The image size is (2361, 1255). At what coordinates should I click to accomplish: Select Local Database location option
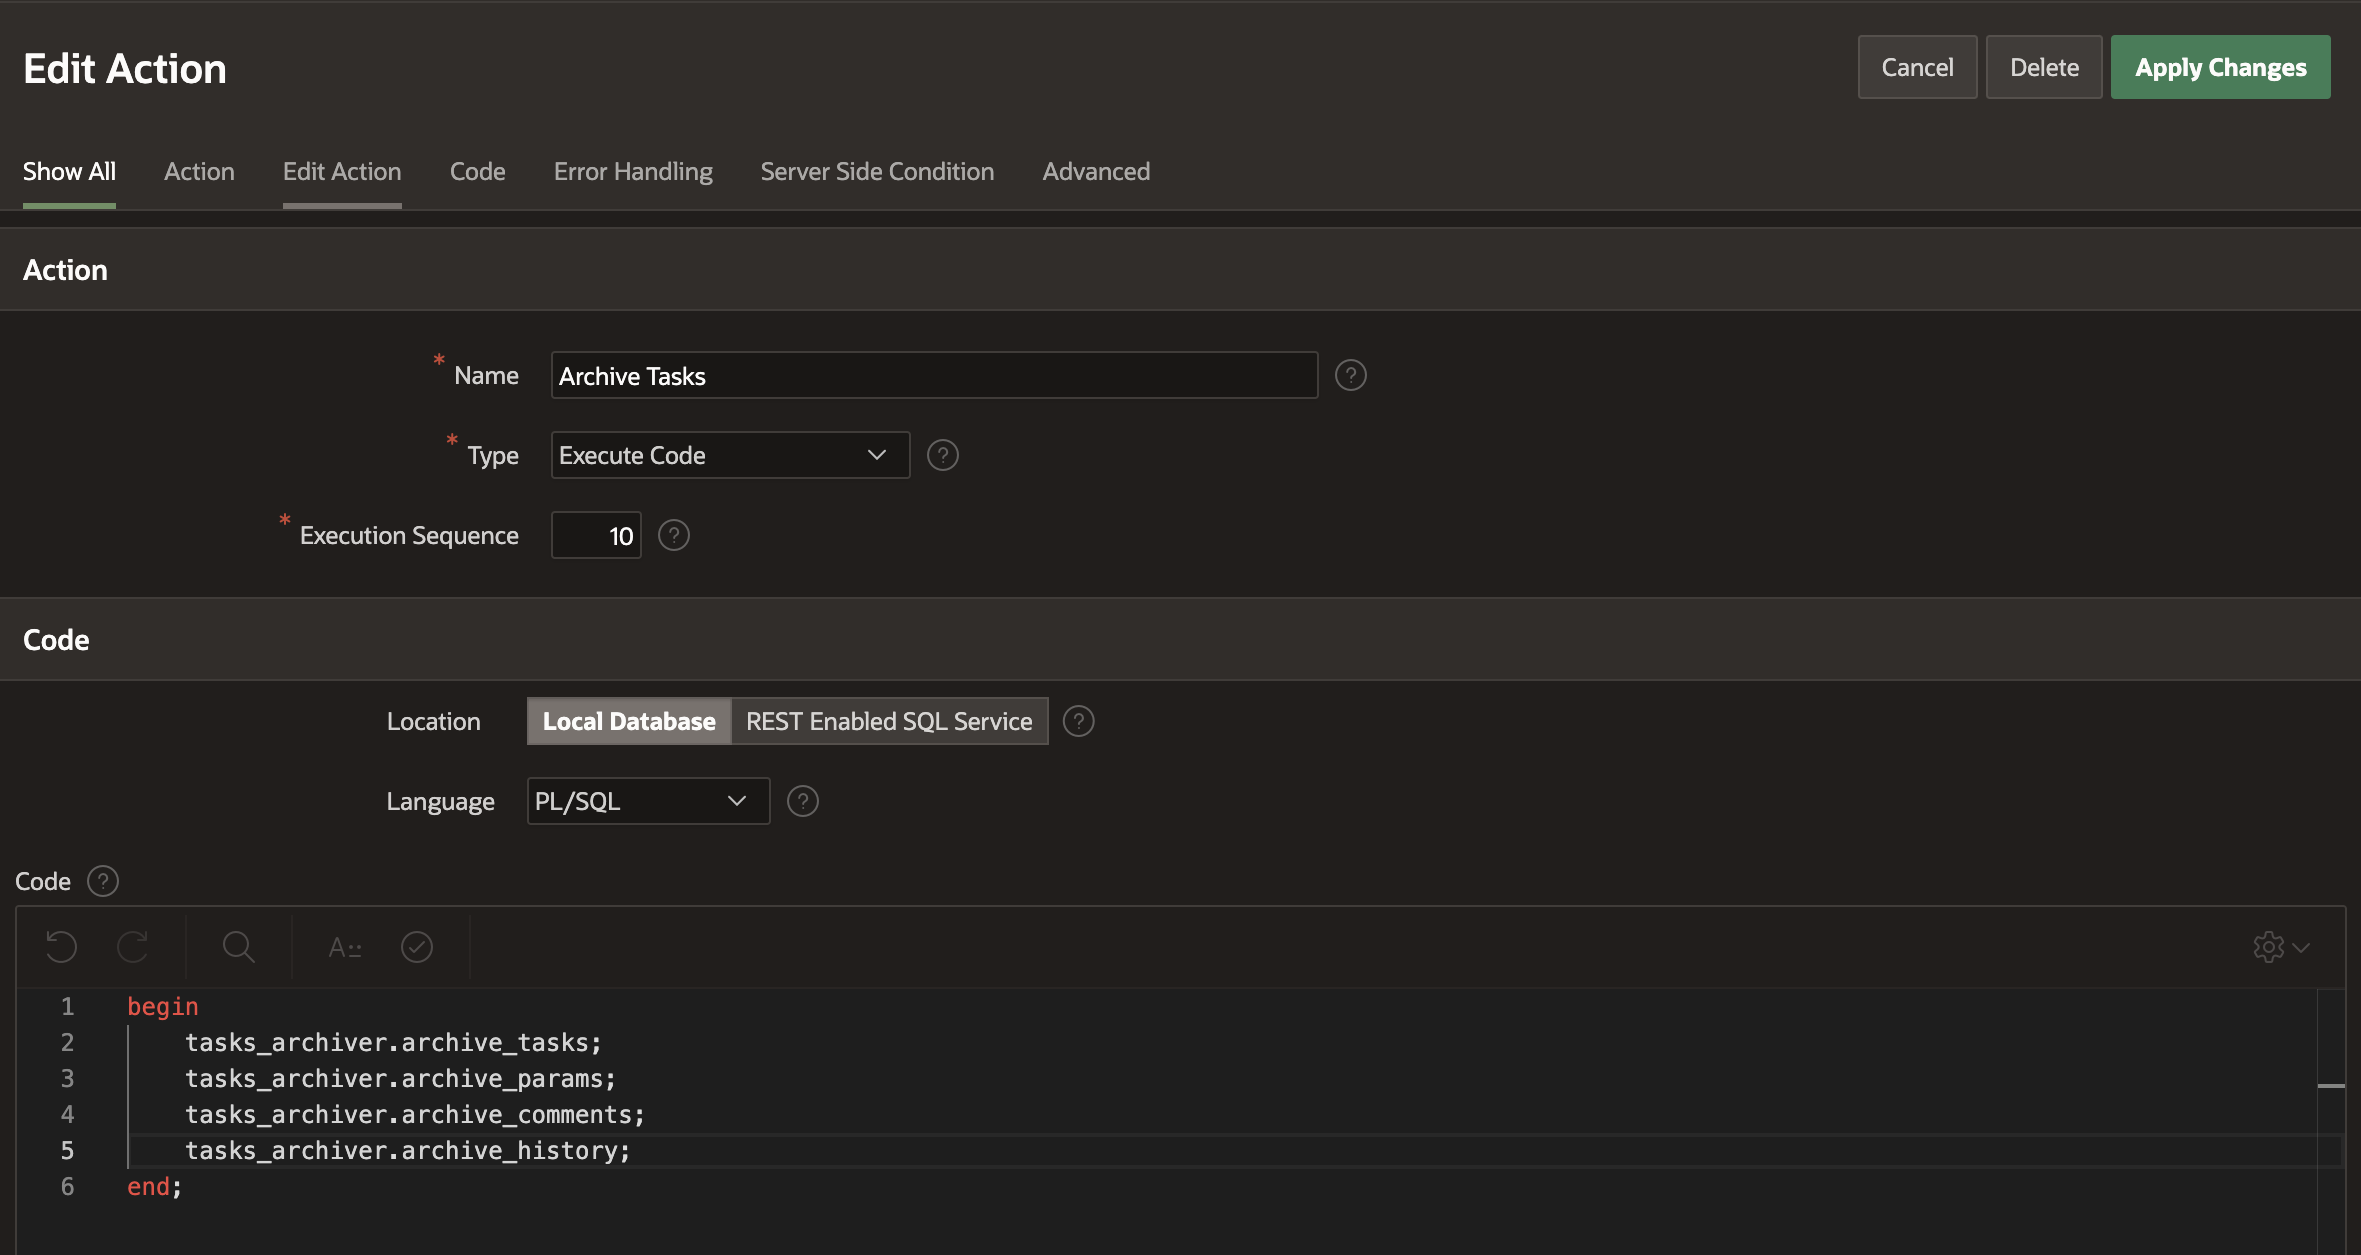pyautogui.click(x=629, y=721)
